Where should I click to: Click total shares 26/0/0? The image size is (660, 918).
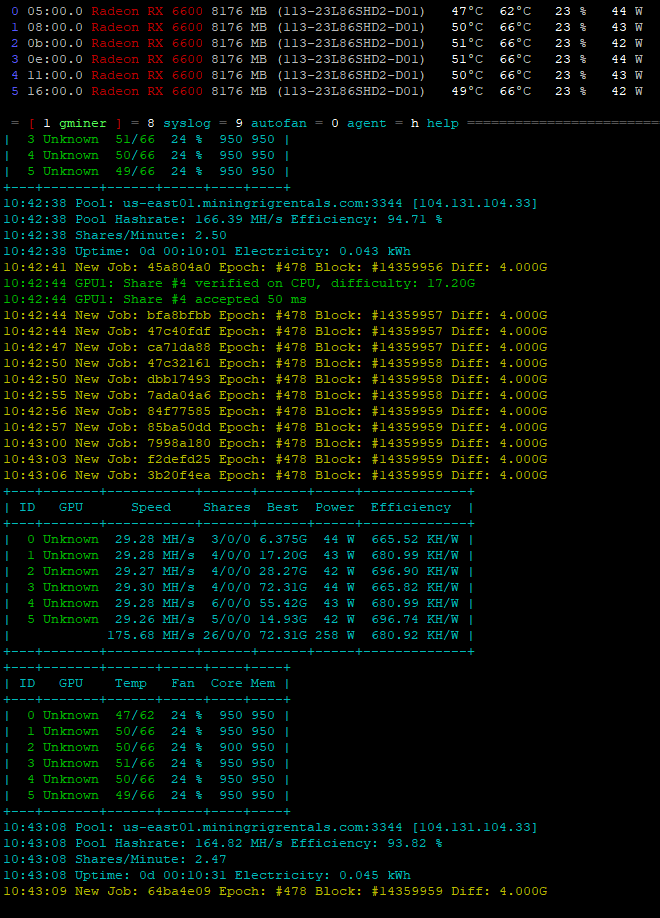227,635
